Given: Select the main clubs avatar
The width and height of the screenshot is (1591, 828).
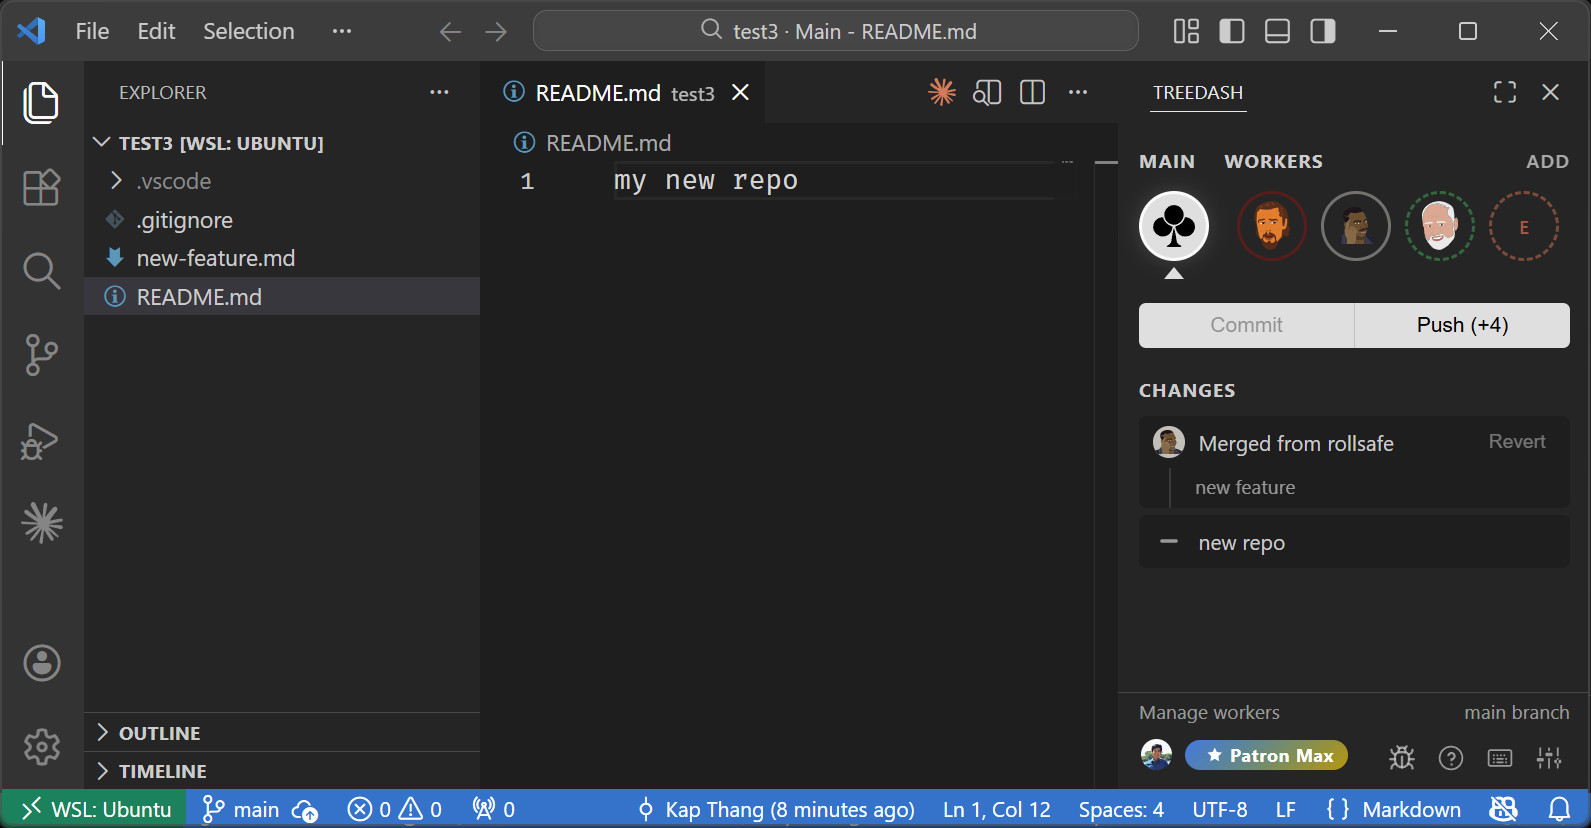Looking at the screenshot, I should [x=1174, y=226].
